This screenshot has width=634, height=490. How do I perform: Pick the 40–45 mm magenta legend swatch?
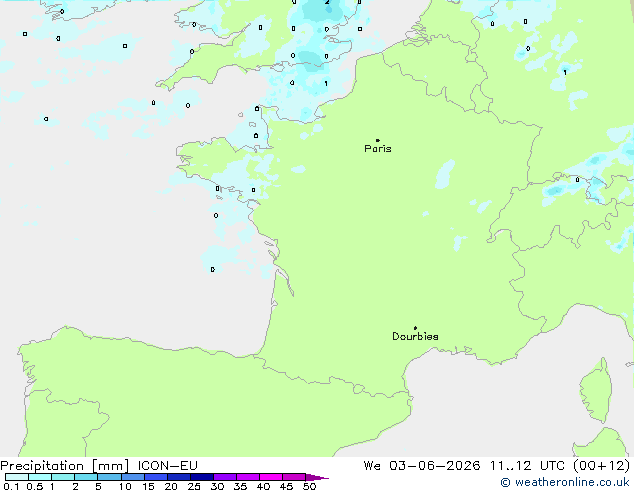271,477
